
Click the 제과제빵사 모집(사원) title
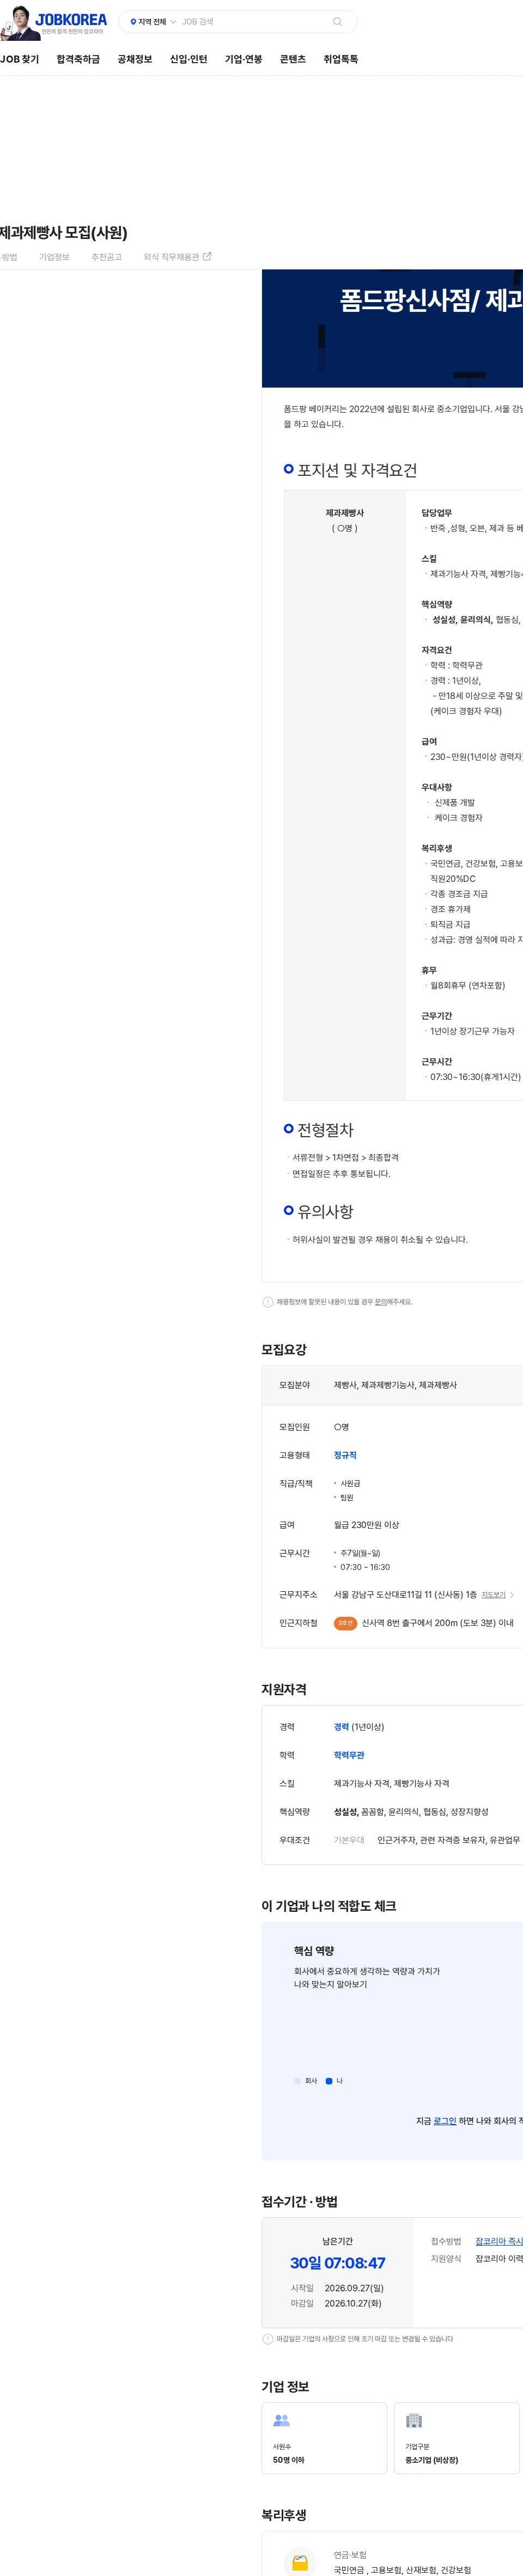point(64,232)
